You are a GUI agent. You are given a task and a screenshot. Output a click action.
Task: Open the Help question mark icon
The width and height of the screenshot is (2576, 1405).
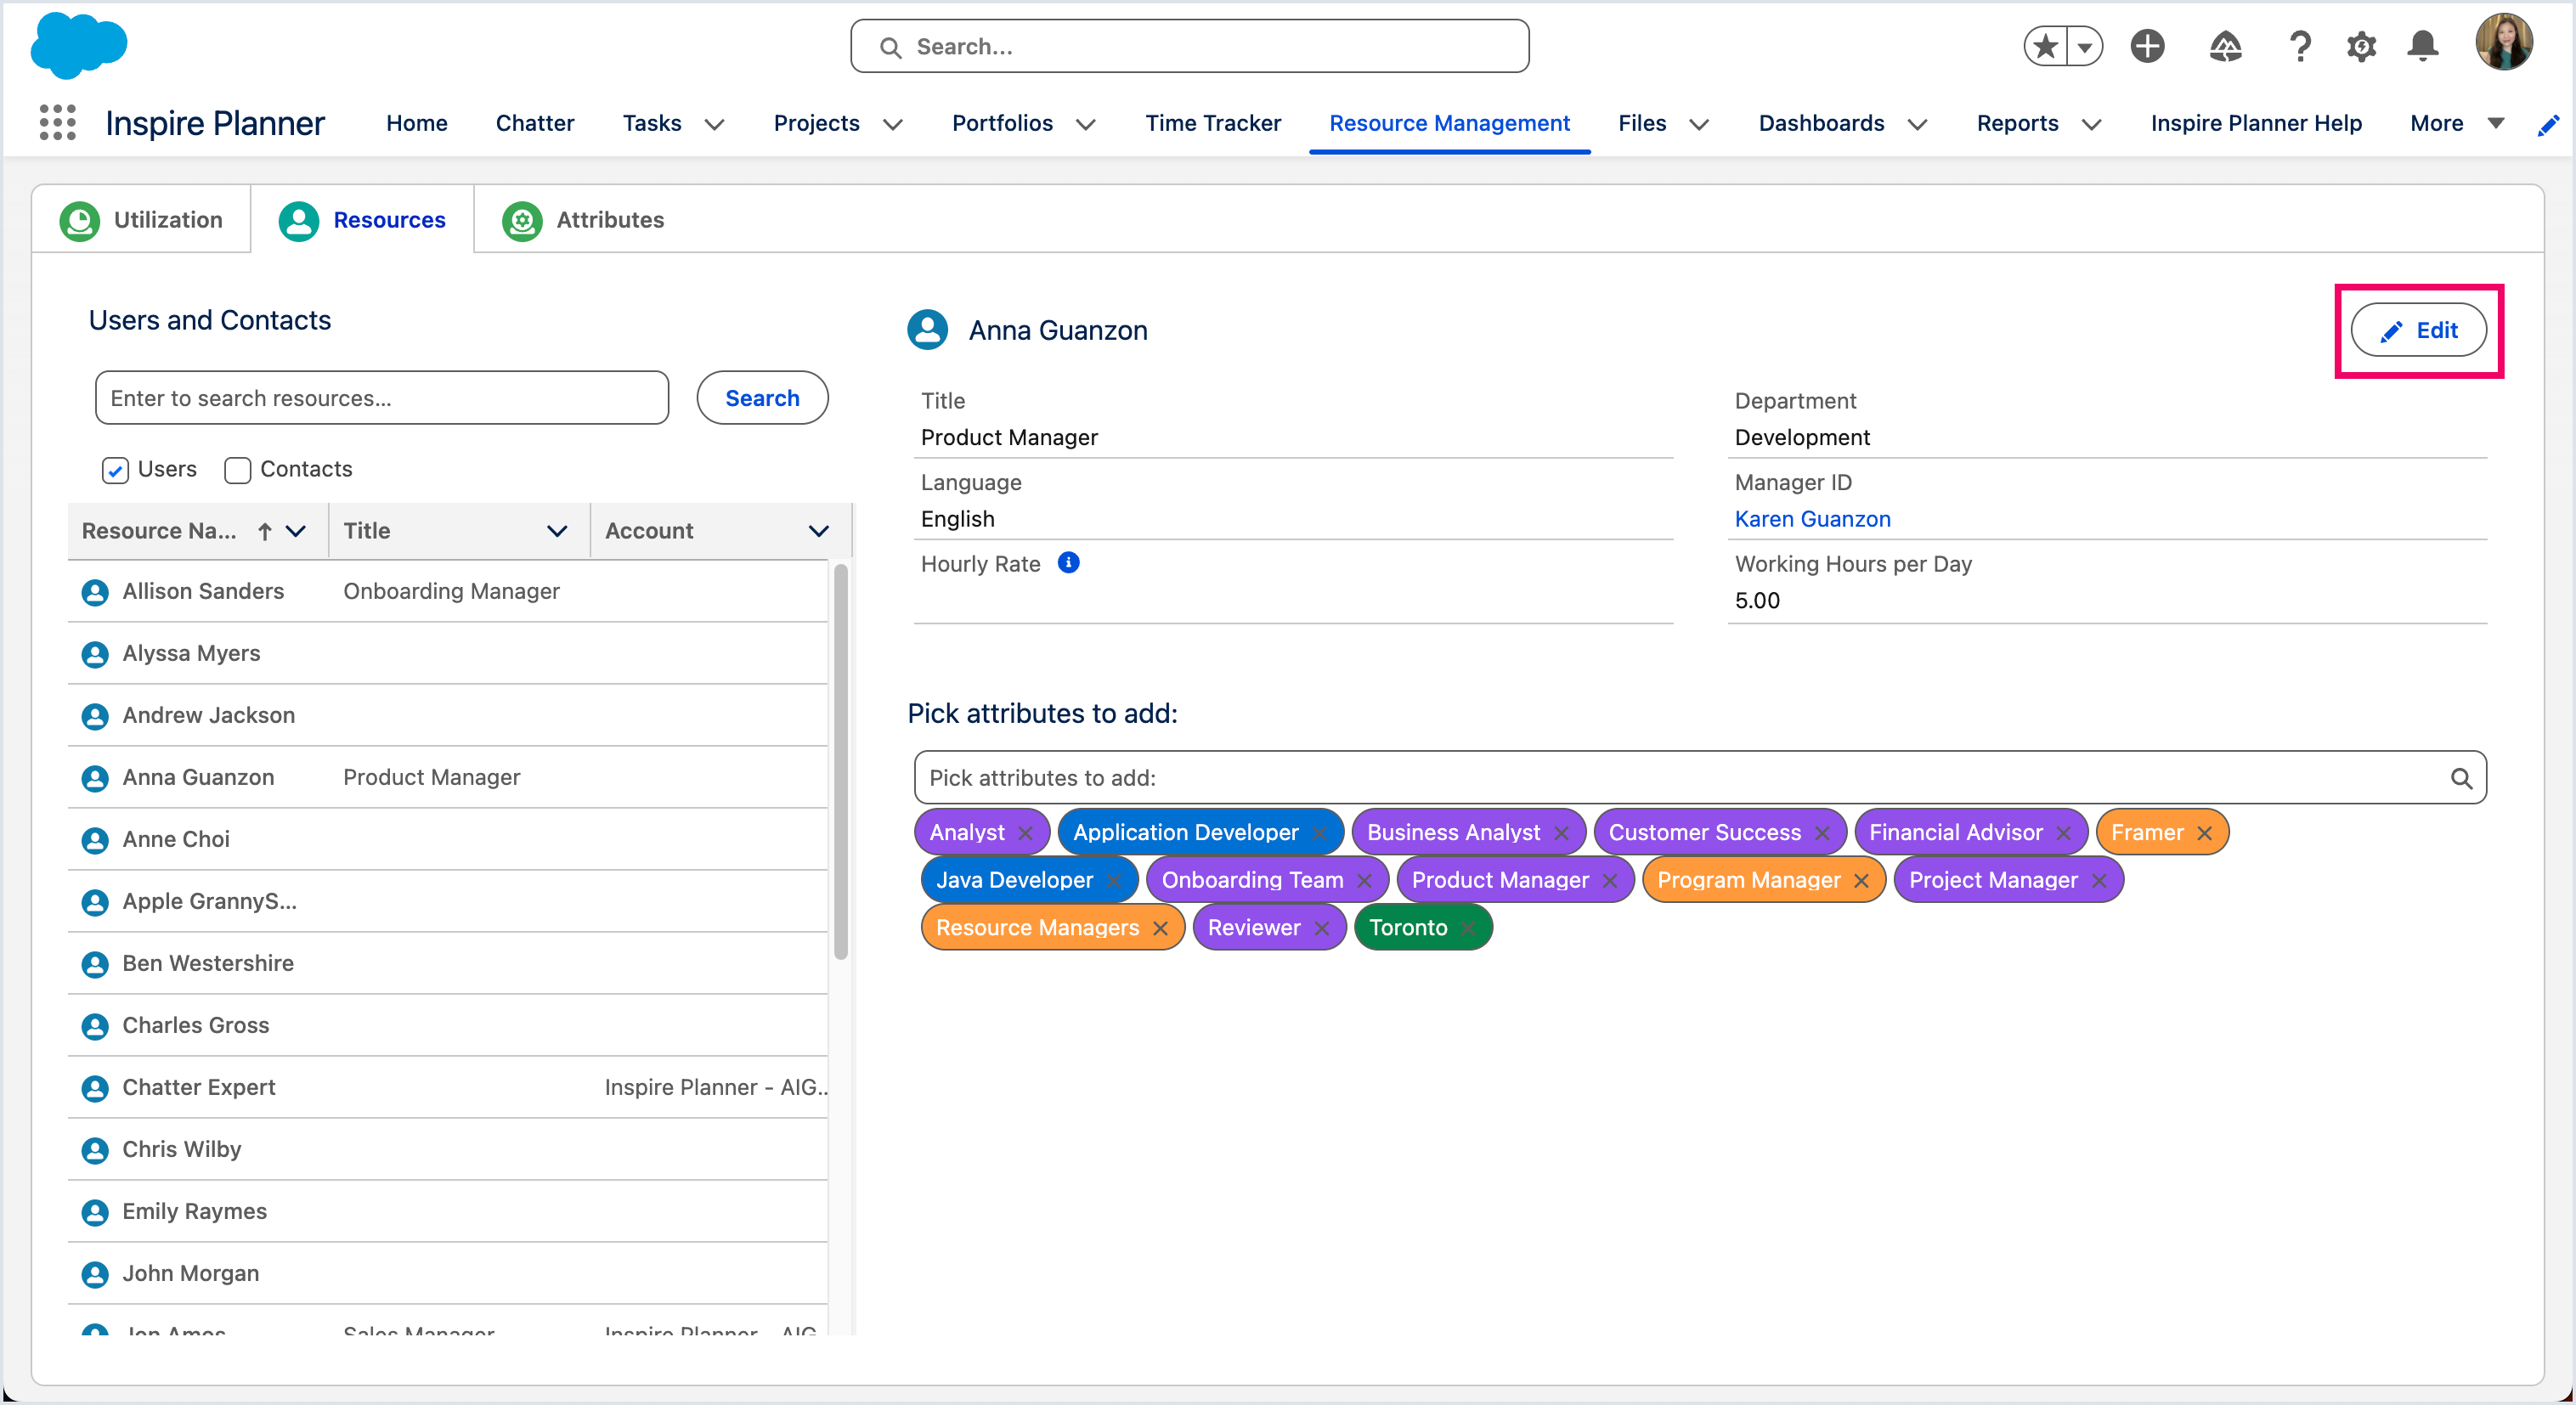[x=2300, y=46]
